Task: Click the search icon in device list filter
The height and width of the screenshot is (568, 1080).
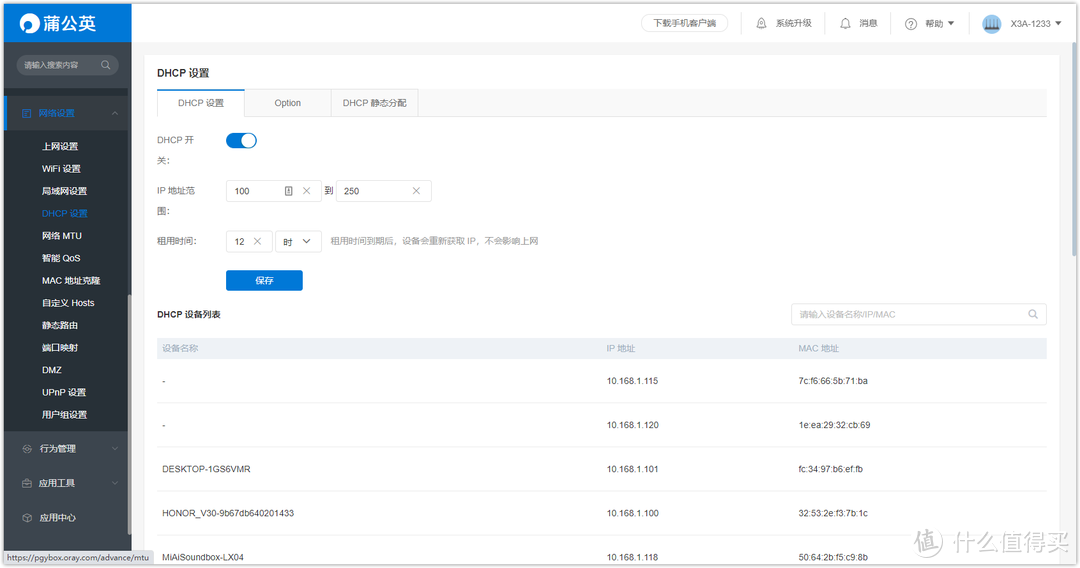Action: (x=1033, y=314)
